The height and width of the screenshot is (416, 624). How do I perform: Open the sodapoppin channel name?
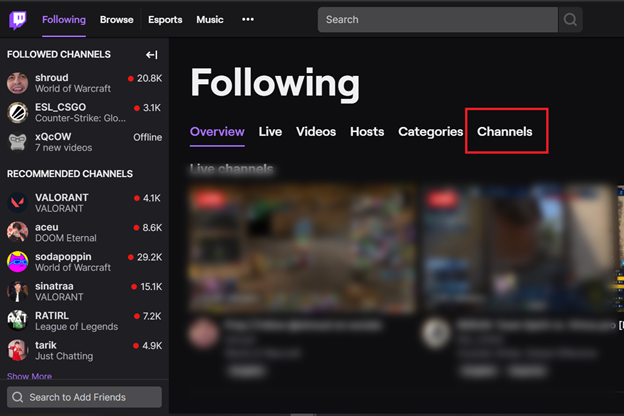tap(63, 257)
